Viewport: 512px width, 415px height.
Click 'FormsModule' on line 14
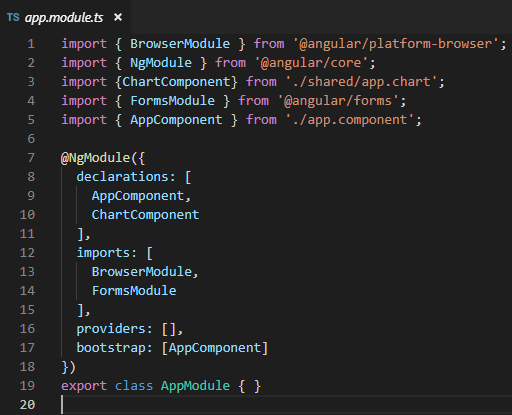point(134,291)
